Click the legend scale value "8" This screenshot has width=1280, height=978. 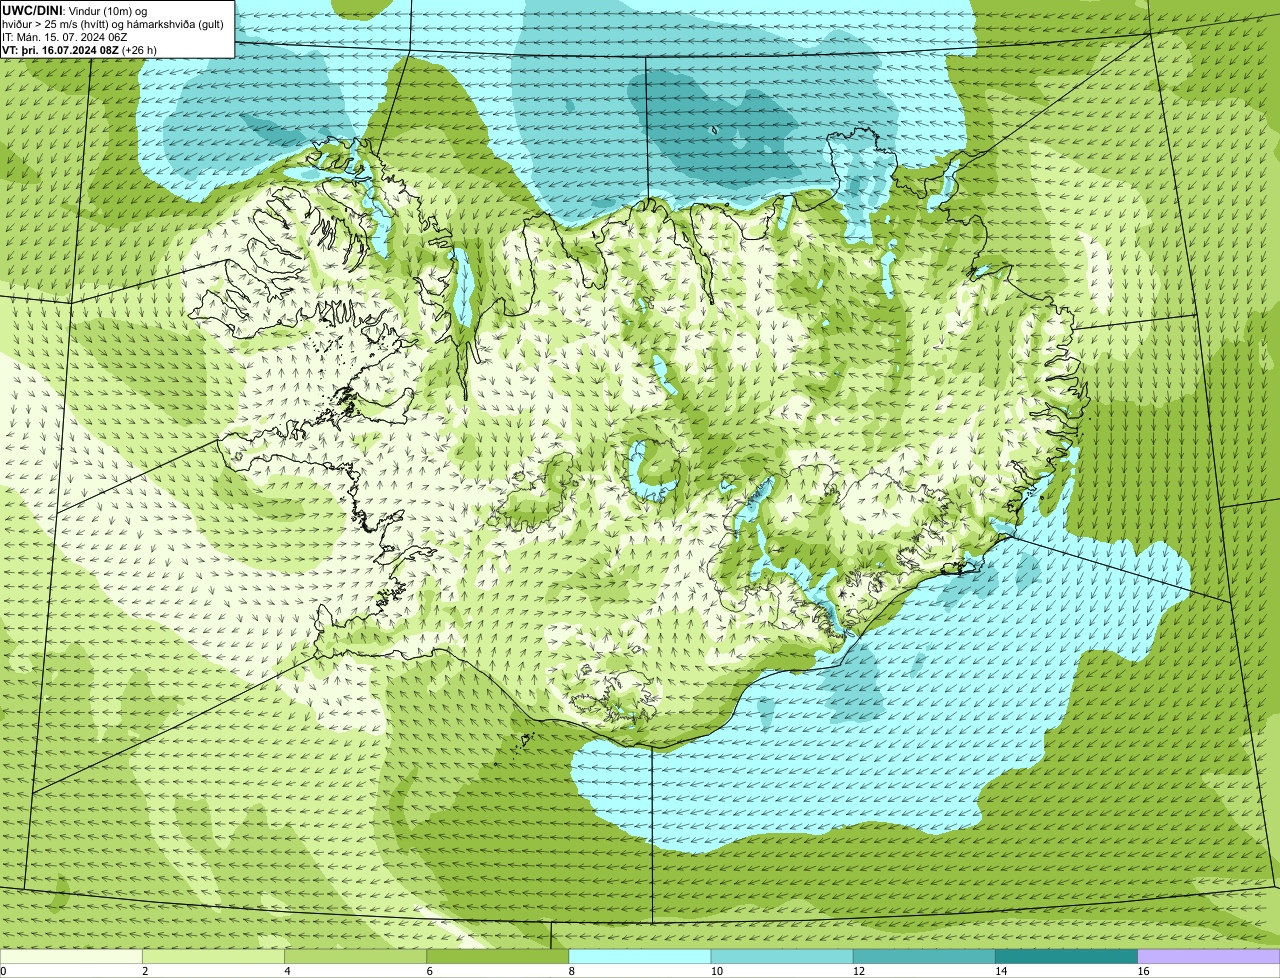coord(572,971)
